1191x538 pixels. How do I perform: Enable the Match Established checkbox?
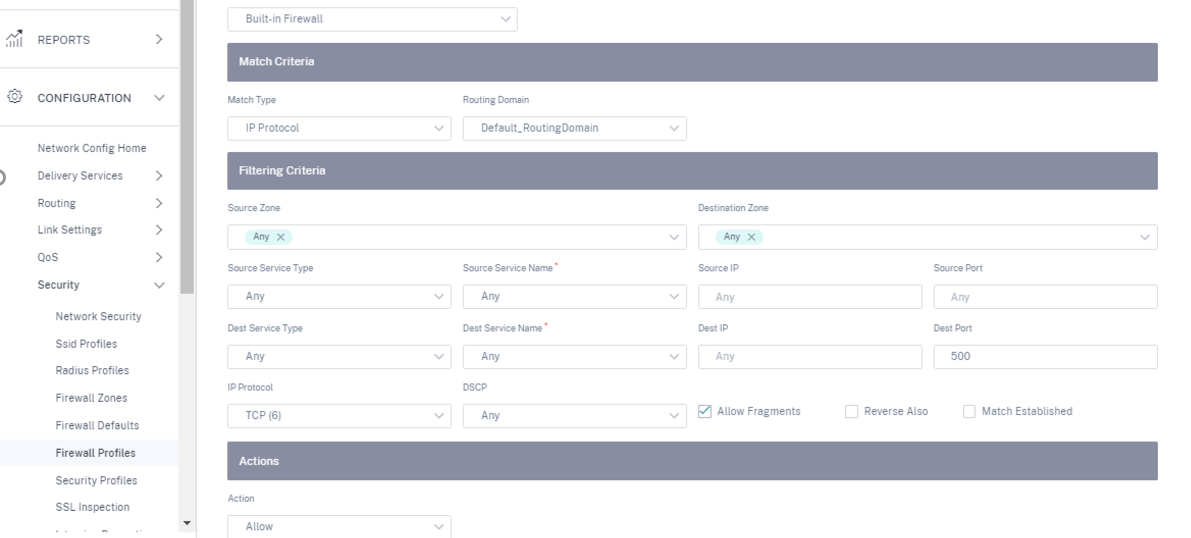click(x=969, y=411)
